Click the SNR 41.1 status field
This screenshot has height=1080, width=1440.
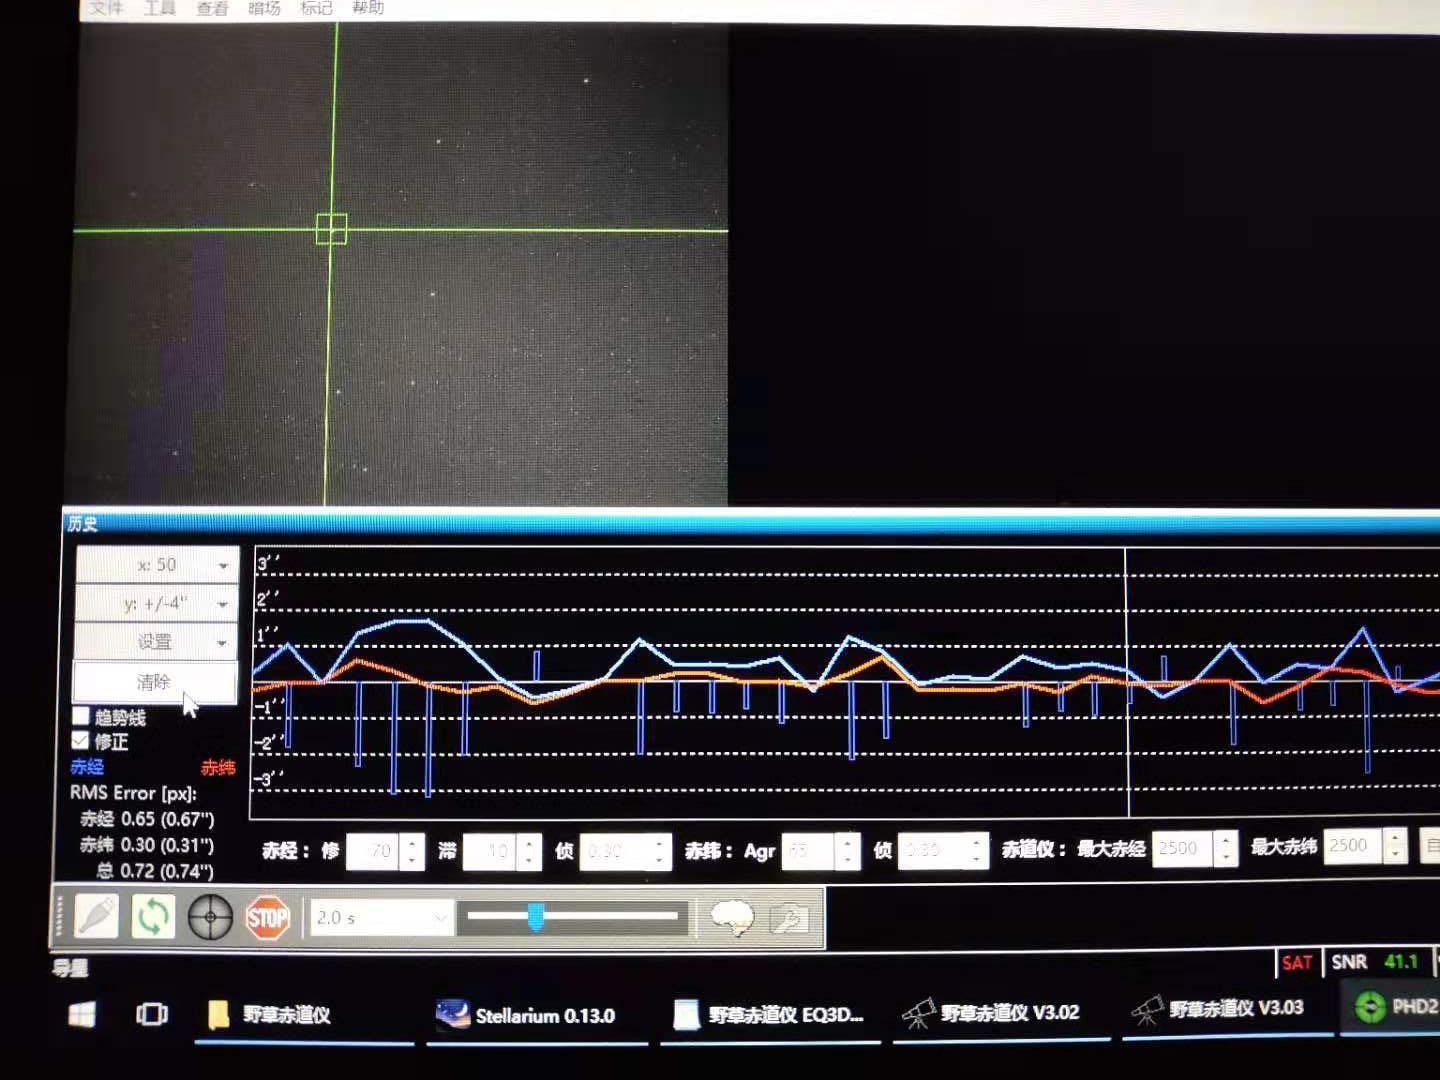coord(1375,962)
